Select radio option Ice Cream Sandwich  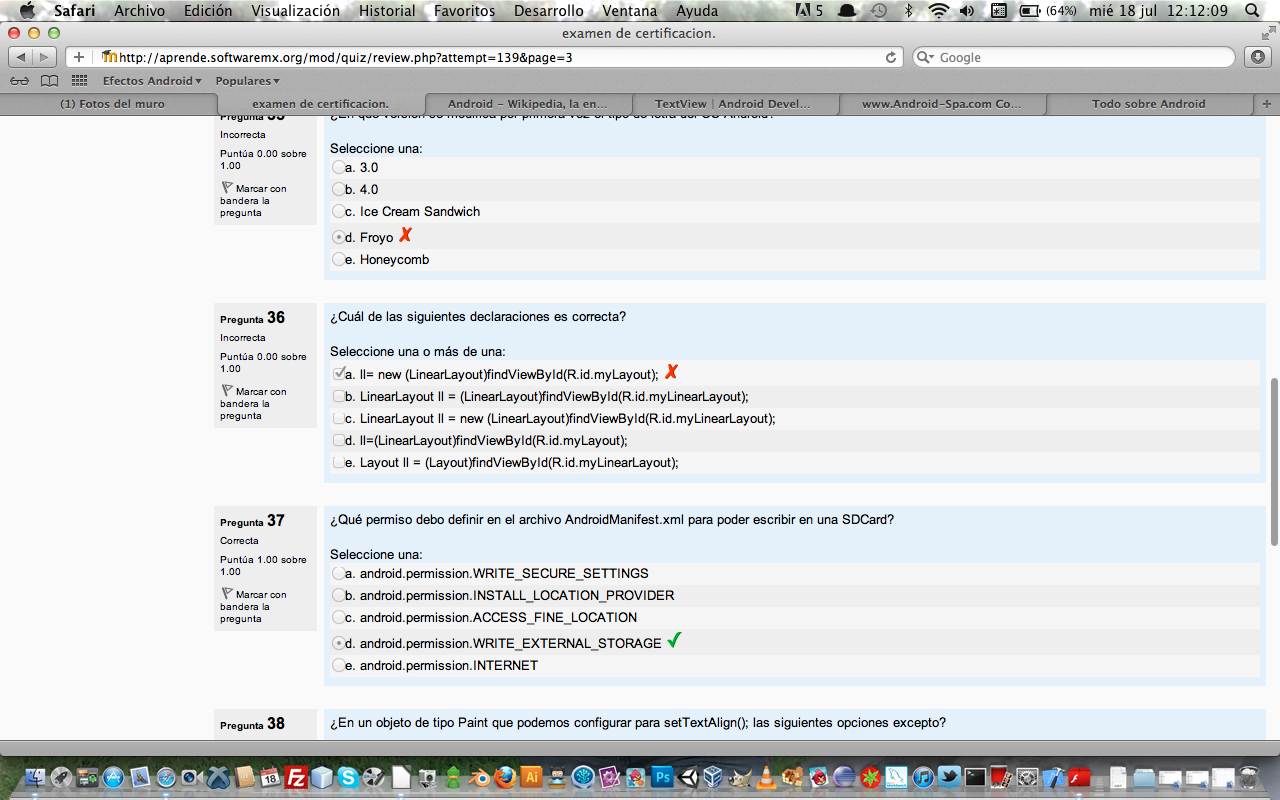339,212
